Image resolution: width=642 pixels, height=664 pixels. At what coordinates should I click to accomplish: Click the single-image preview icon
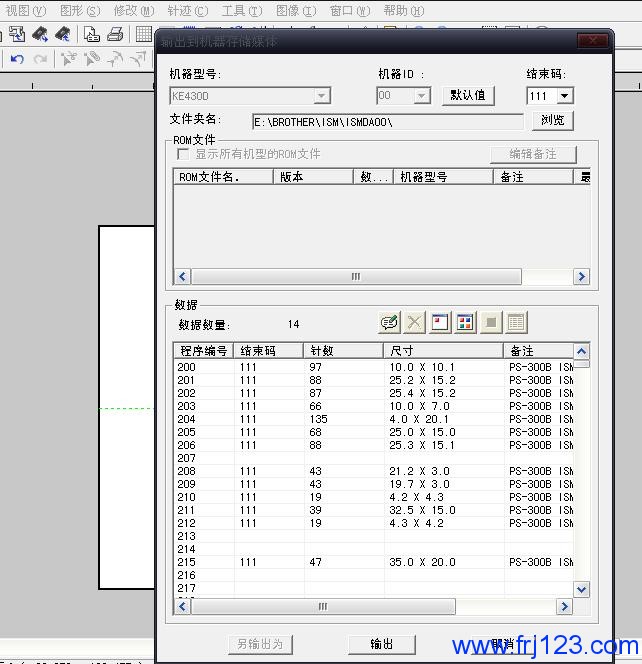point(441,322)
